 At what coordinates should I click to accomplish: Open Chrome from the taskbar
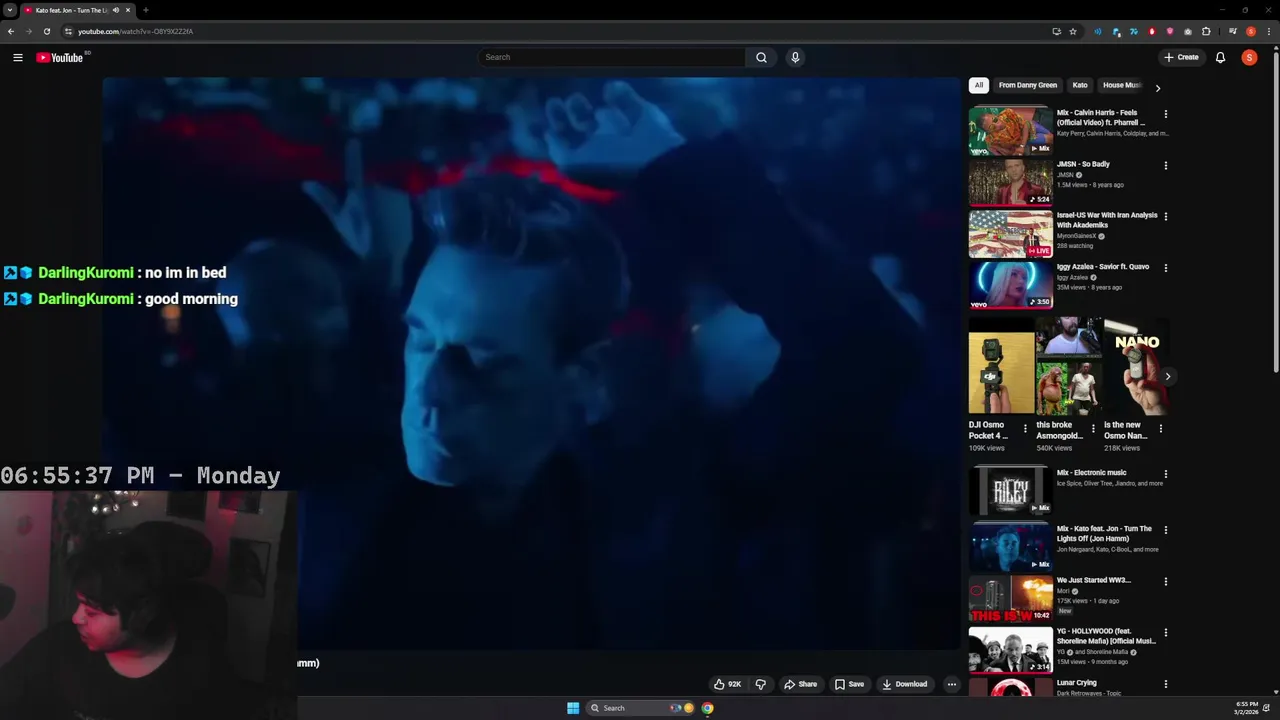click(707, 708)
